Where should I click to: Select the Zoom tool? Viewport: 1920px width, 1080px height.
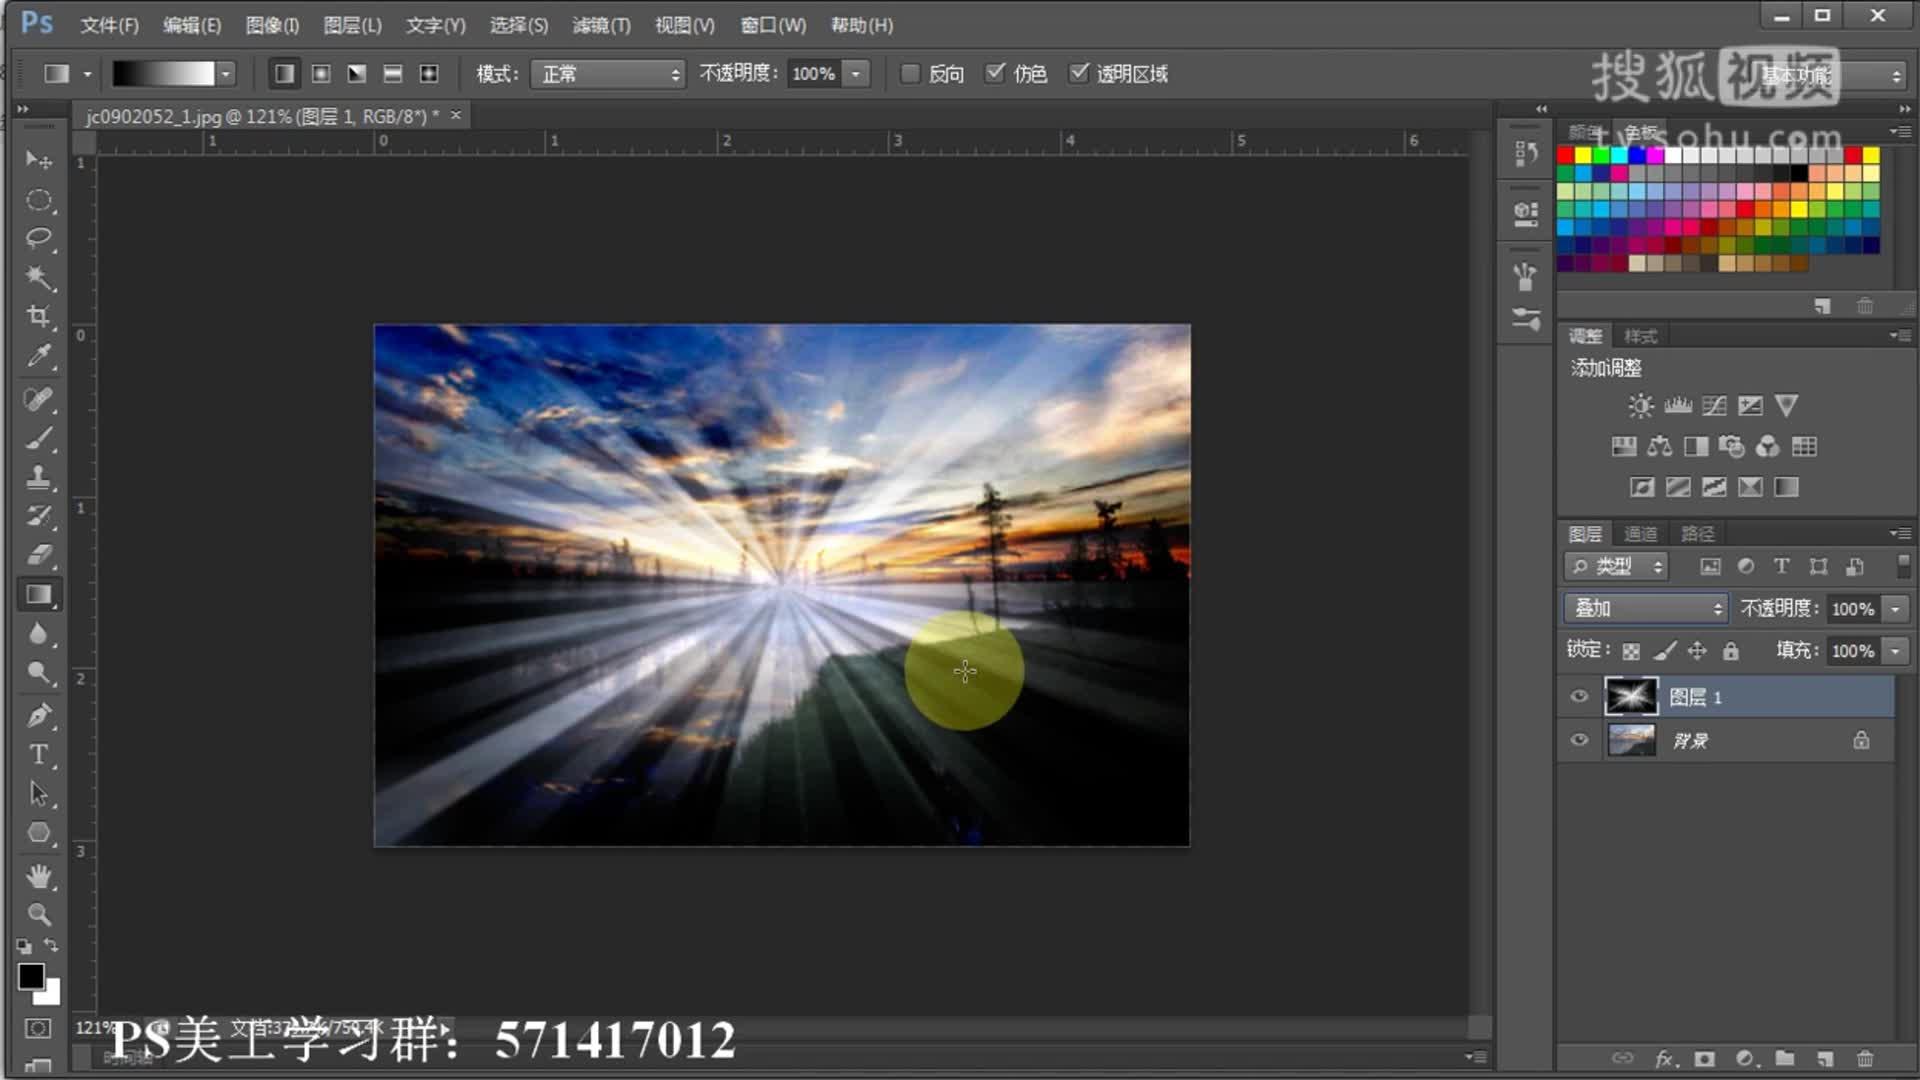tap(38, 914)
